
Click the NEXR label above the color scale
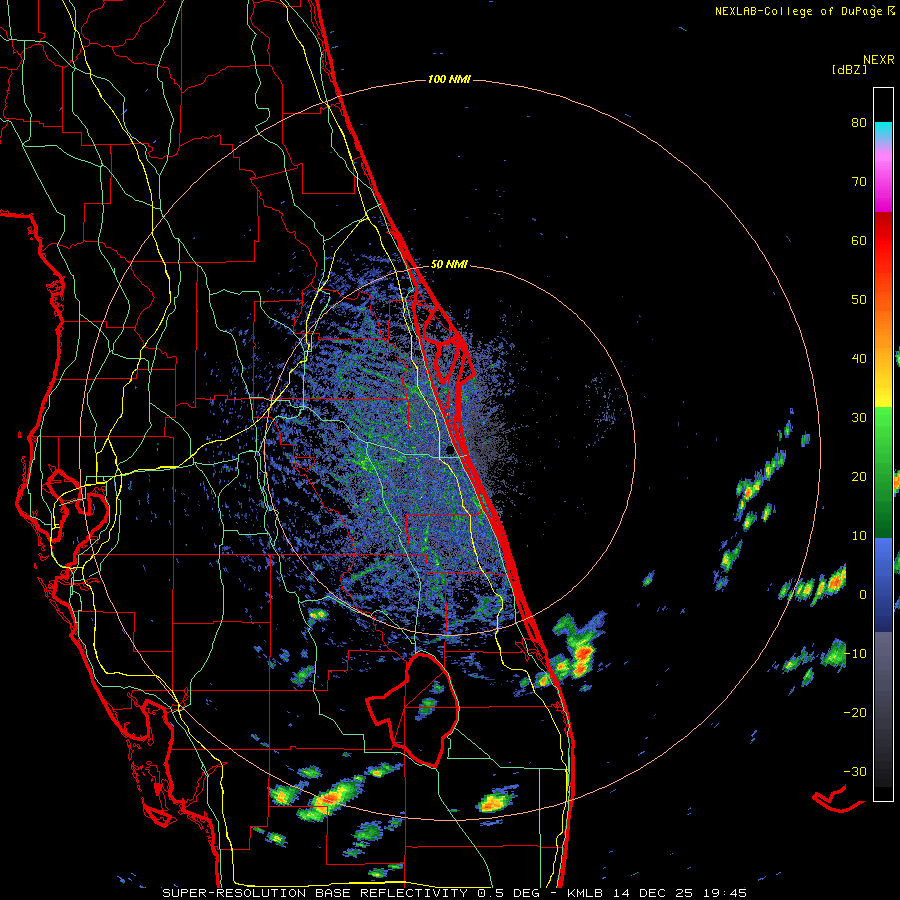879,60
